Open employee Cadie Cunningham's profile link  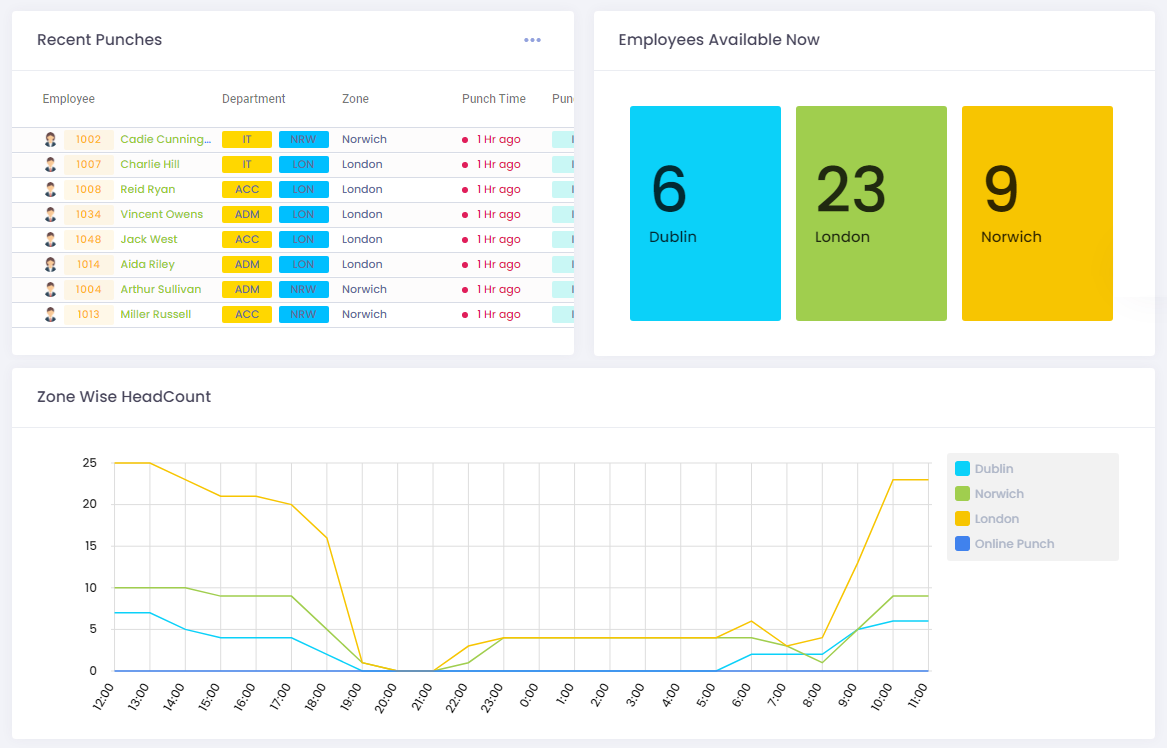coord(165,139)
